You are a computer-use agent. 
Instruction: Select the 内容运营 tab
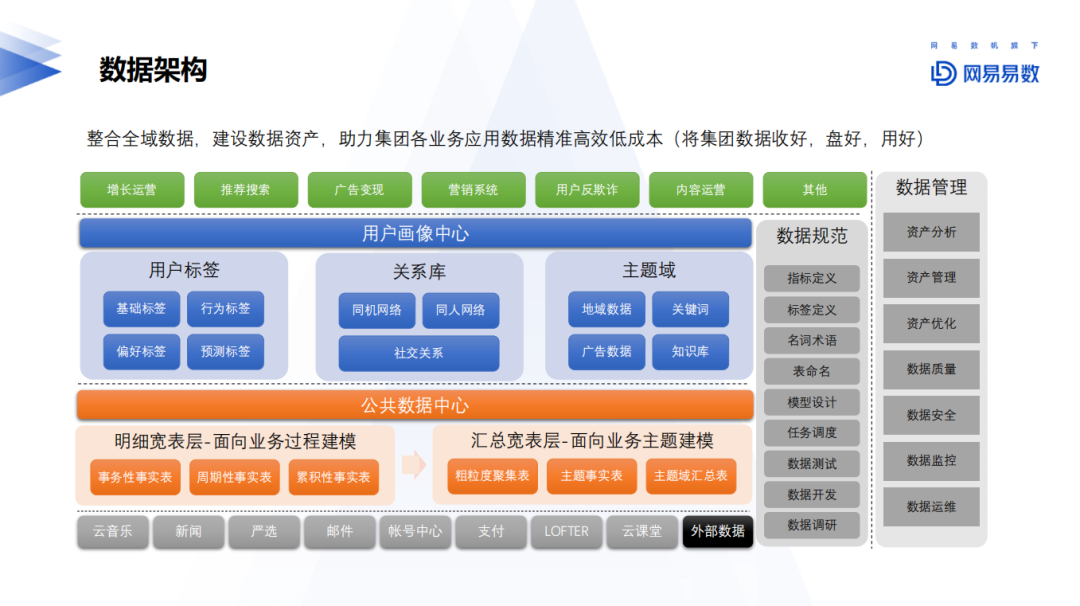700,189
